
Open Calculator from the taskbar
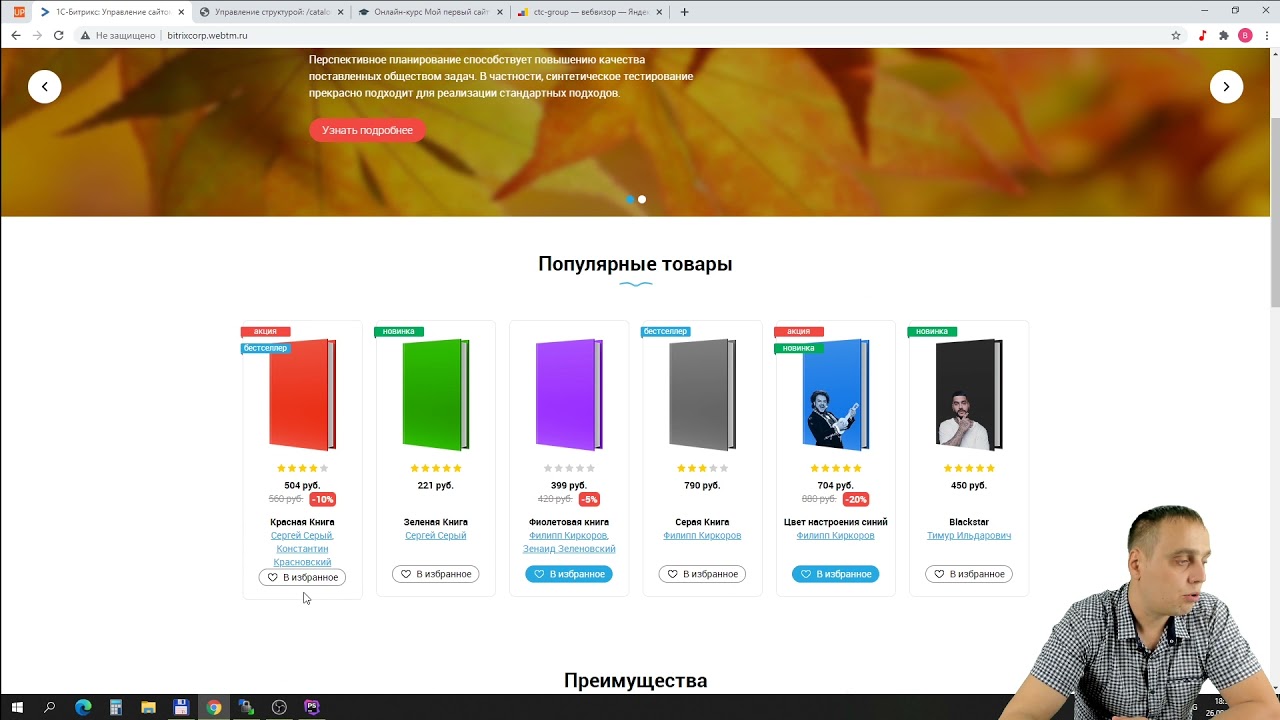[116, 707]
